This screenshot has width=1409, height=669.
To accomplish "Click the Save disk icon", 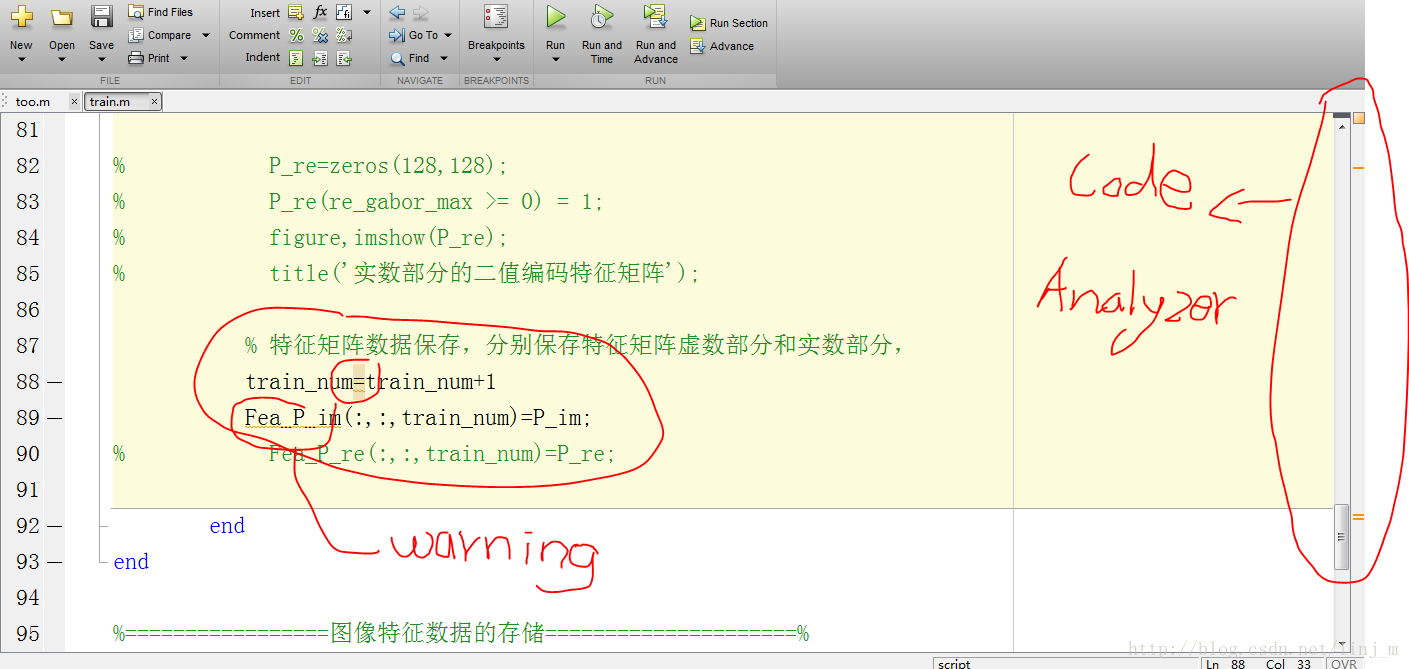I will click(x=101, y=17).
